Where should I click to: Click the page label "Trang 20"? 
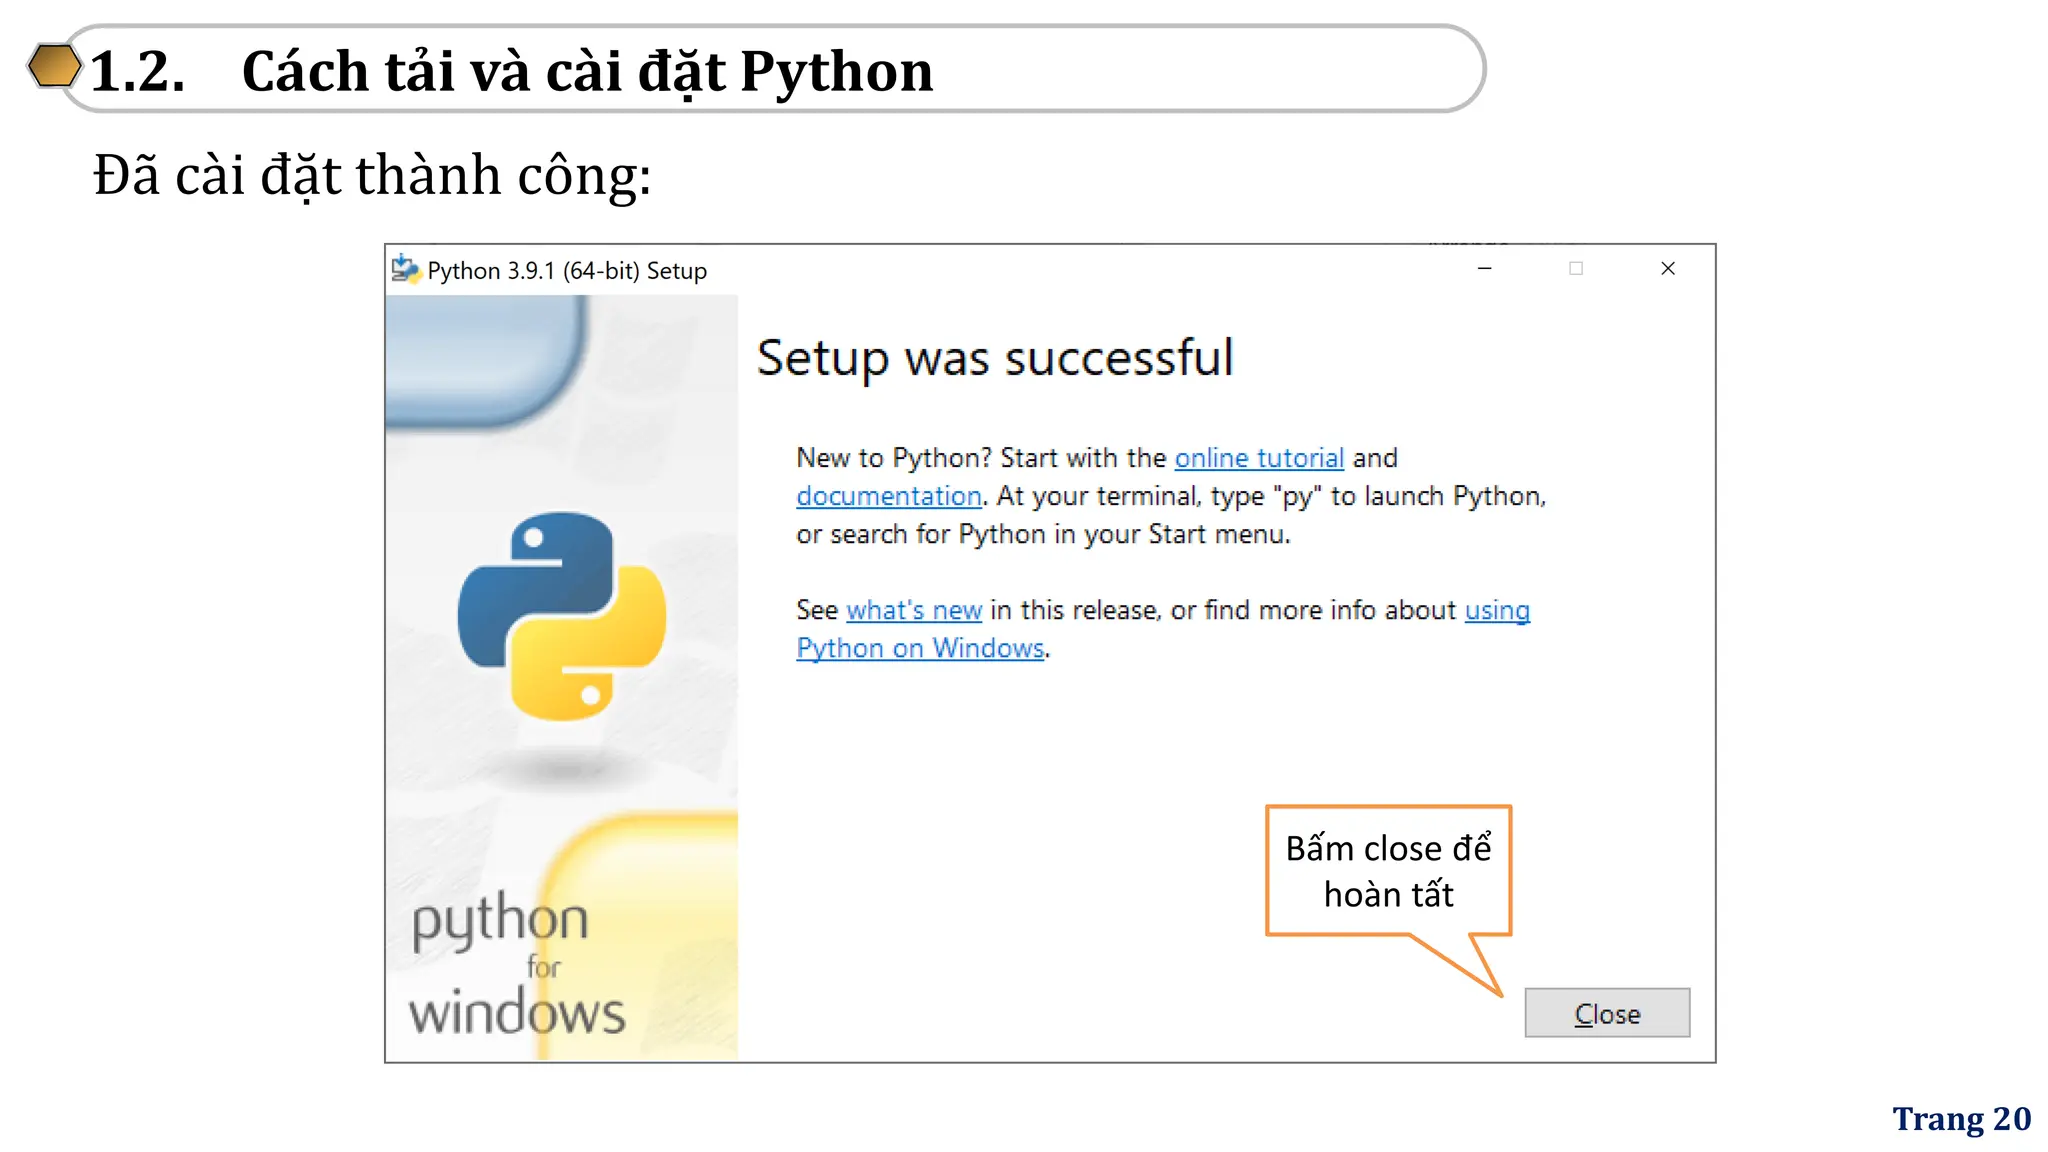tap(1960, 1118)
